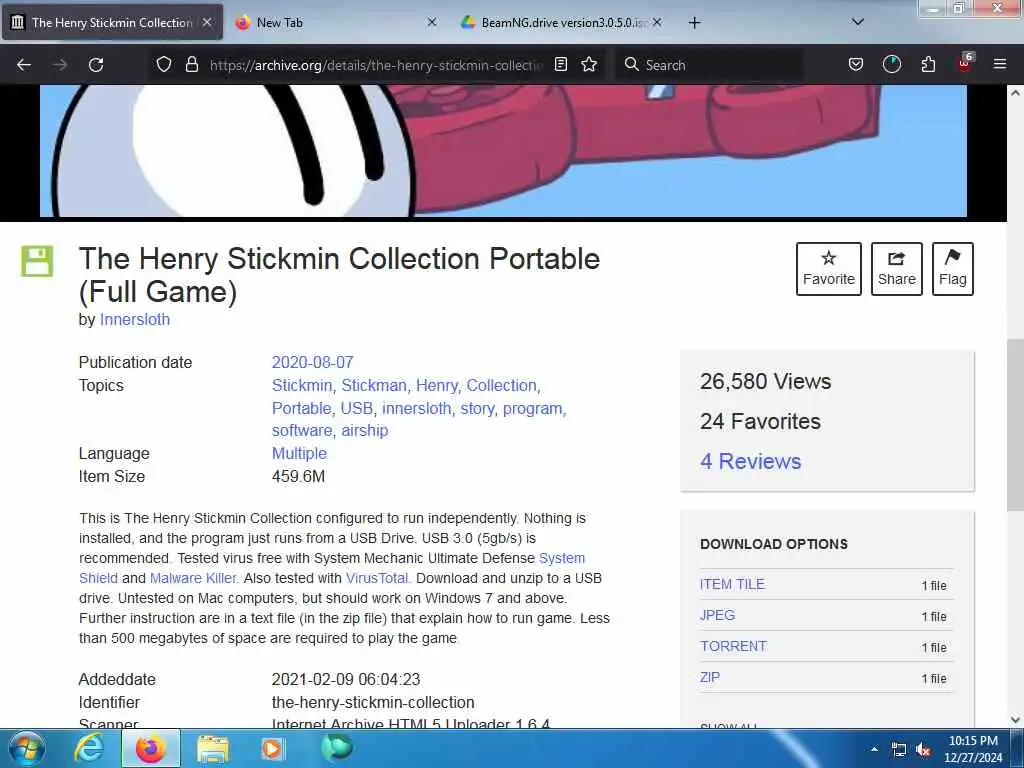The height and width of the screenshot is (768, 1024).
Task: Open the airship topic link
Action: [364, 430]
